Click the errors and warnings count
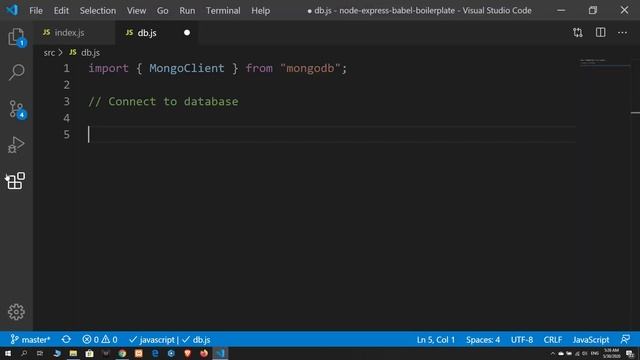Image resolution: width=640 pixels, height=360 pixels. (x=100, y=339)
